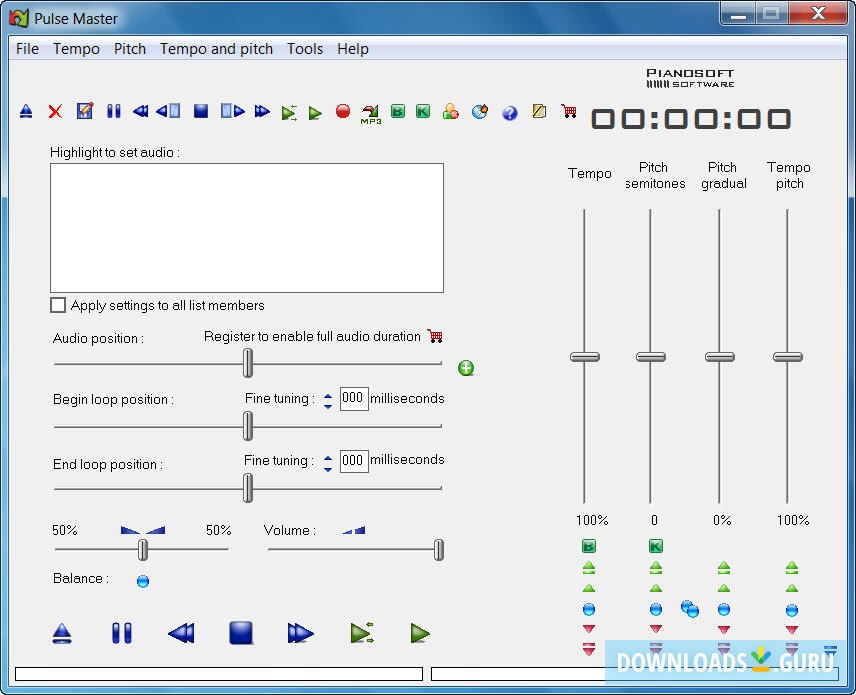Viewport: 856px width, 695px height.
Task: Click Tempo large step-up green arrow
Action: pyautogui.click(x=588, y=568)
